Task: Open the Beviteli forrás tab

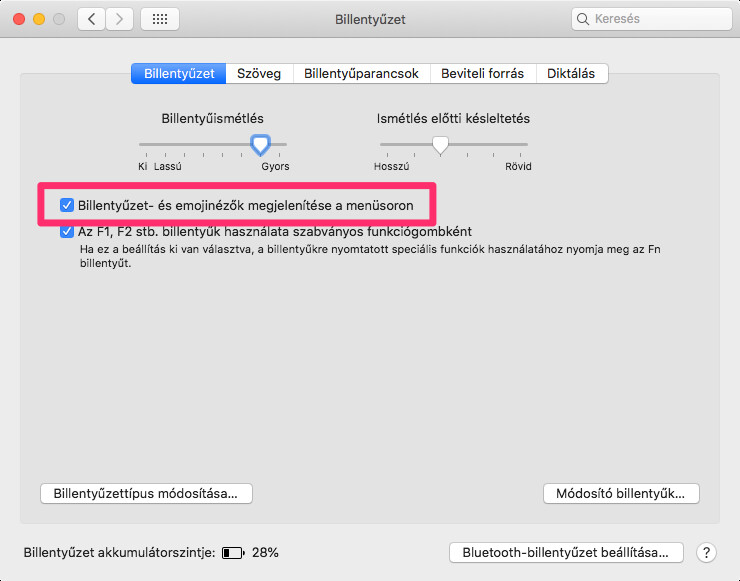Action: [x=482, y=74]
